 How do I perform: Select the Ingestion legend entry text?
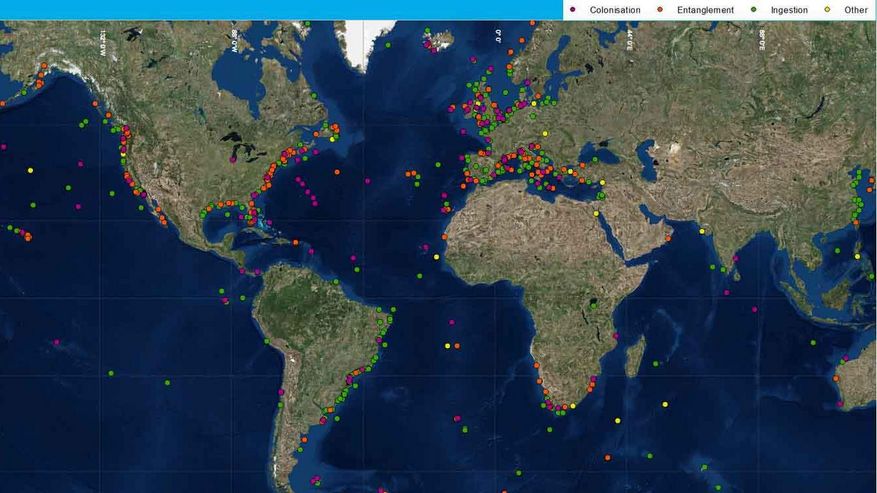[x=789, y=10]
